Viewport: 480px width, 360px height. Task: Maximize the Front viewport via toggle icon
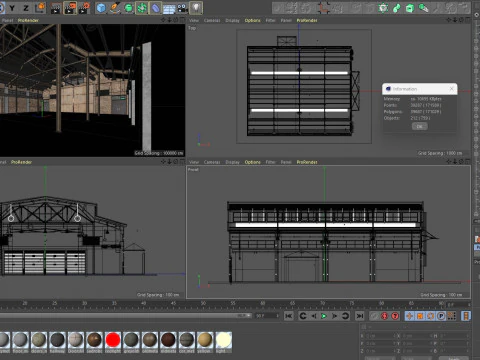468,162
